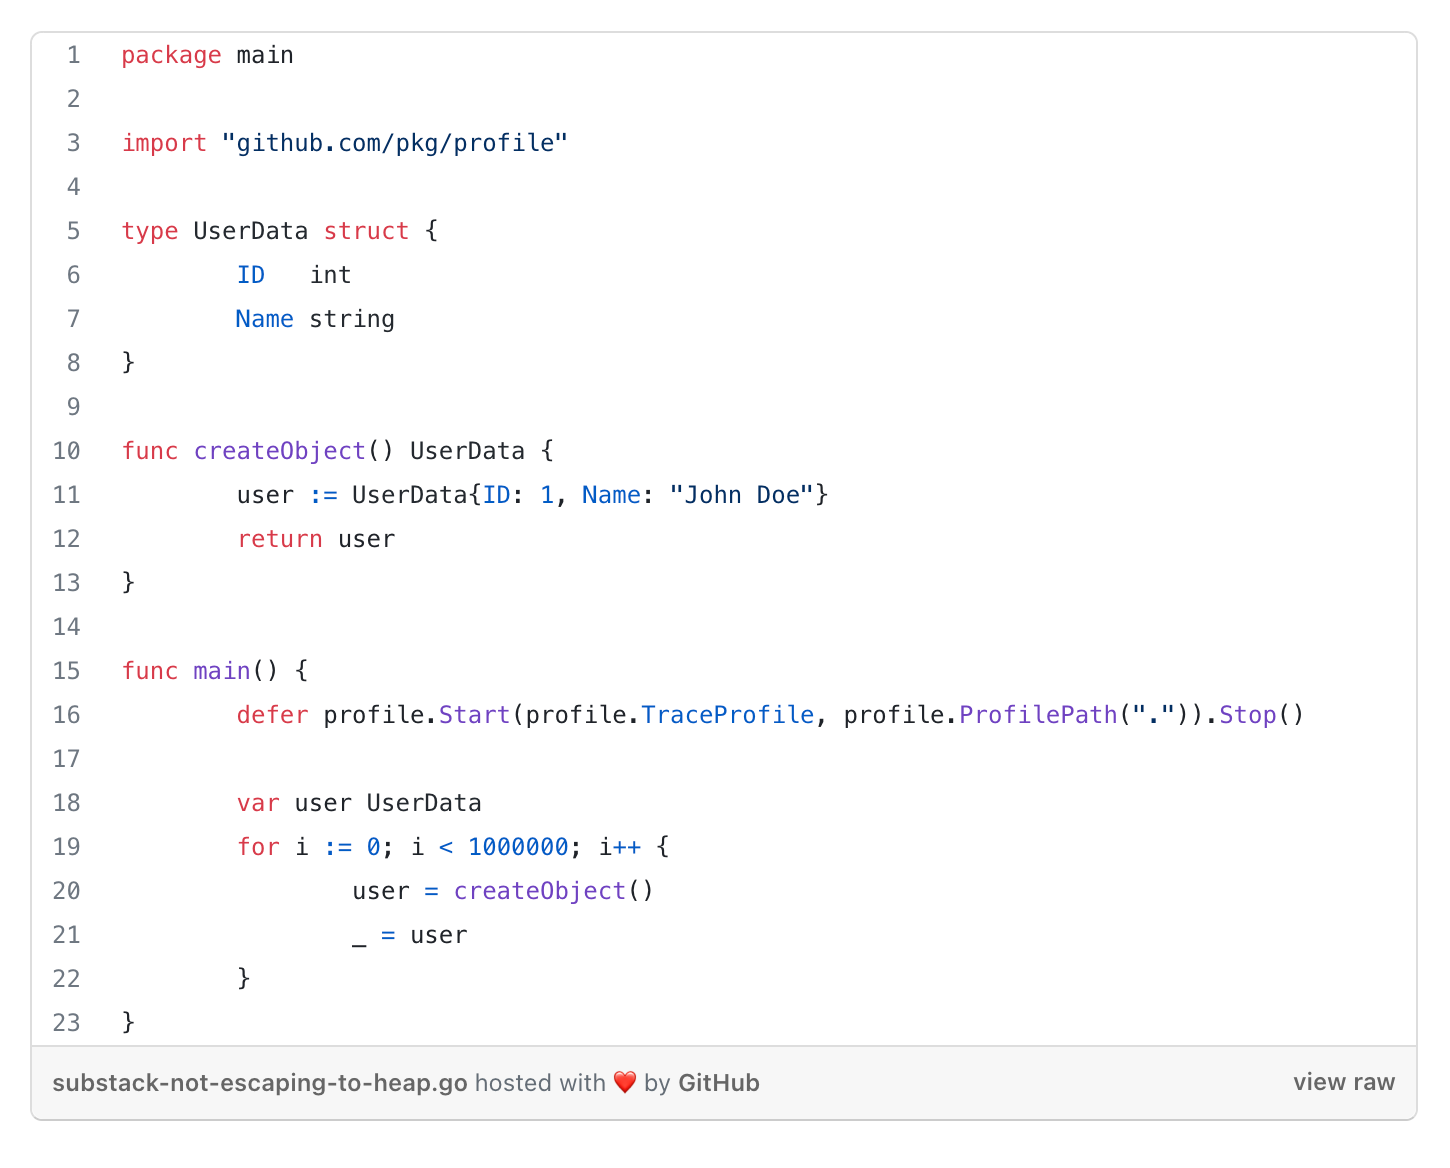
Task: Click the return keyword on line 12
Action: click(x=280, y=539)
